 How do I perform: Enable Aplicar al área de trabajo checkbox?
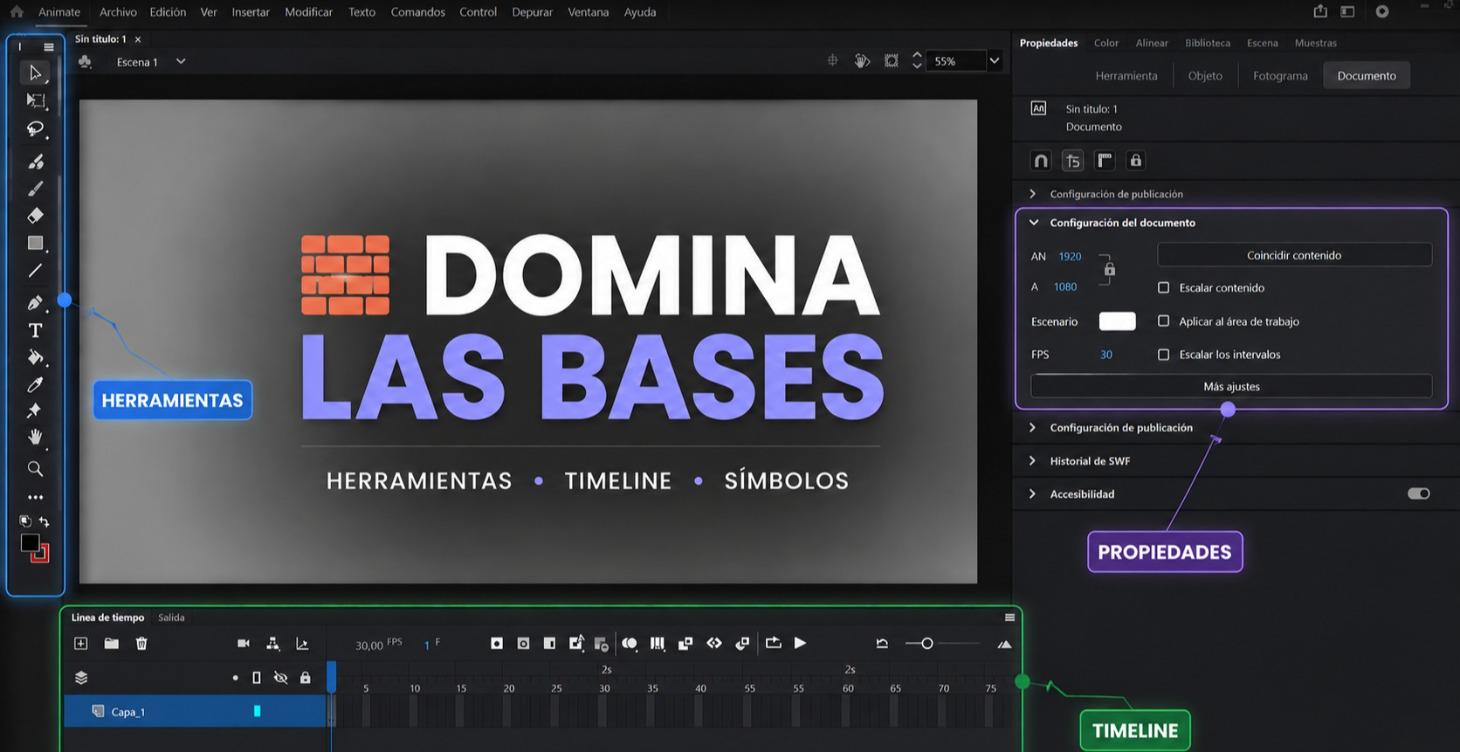tap(1163, 321)
